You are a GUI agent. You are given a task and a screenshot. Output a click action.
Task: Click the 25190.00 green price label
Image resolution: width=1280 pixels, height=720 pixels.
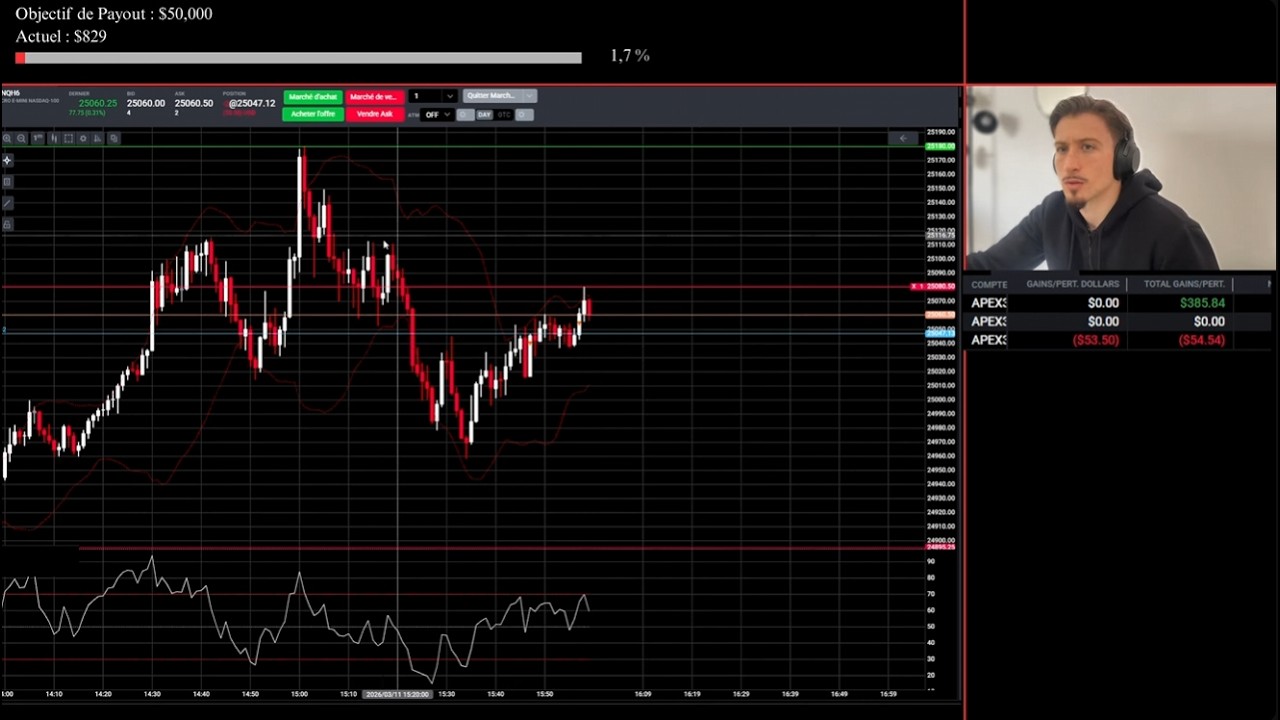[x=941, y=146]
